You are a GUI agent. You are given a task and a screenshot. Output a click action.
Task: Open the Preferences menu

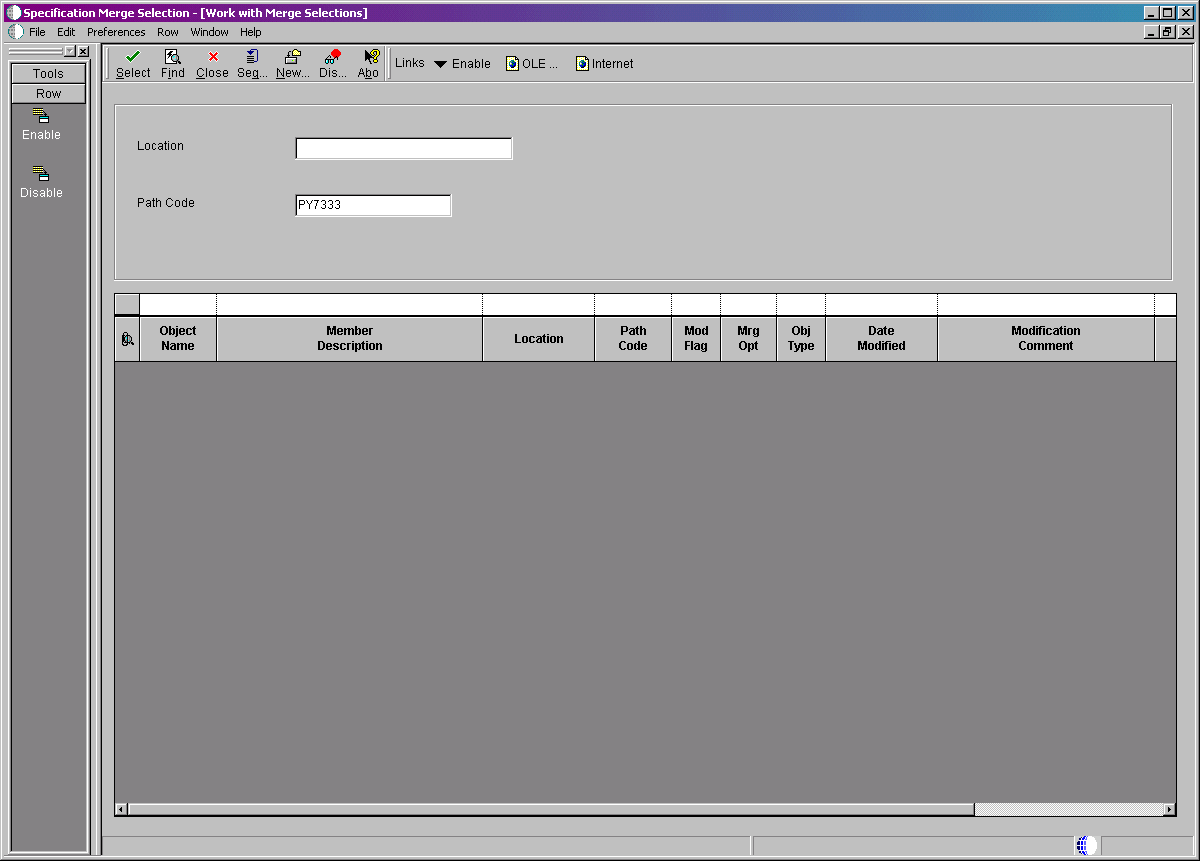point(116,32)
